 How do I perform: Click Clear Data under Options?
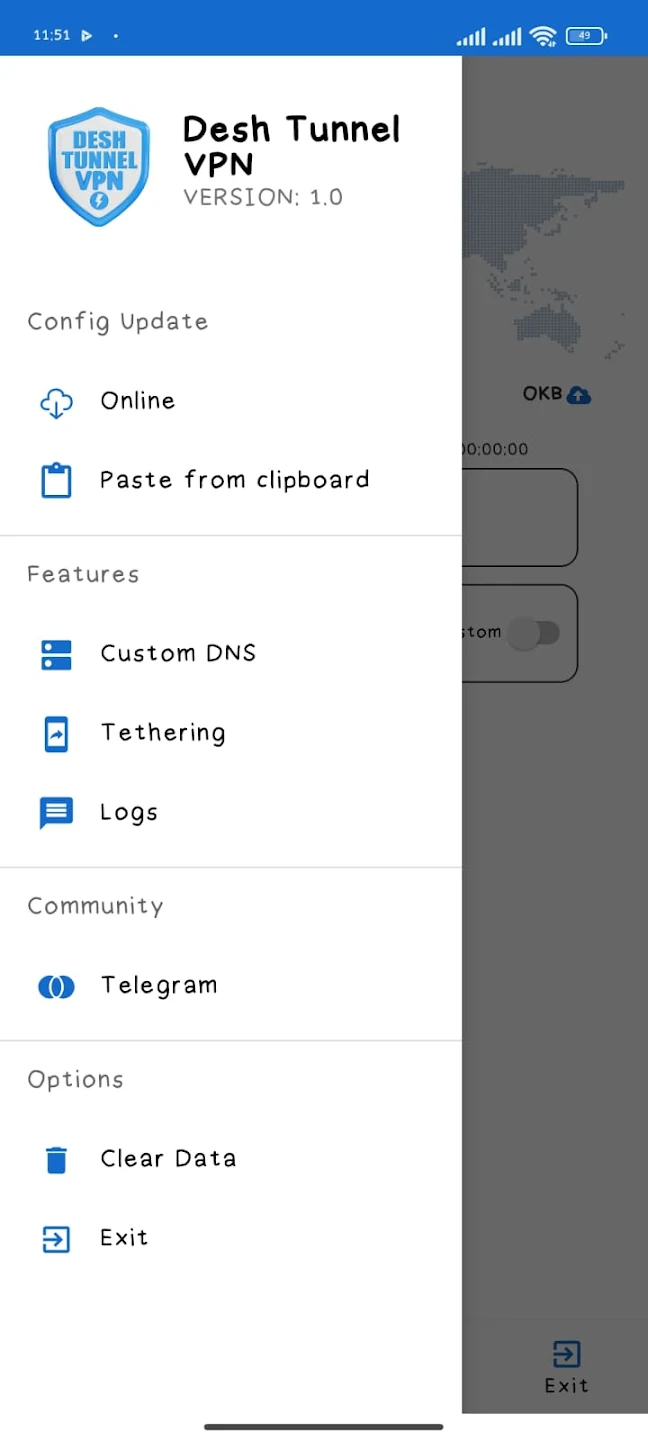(x=168, y=1159)
